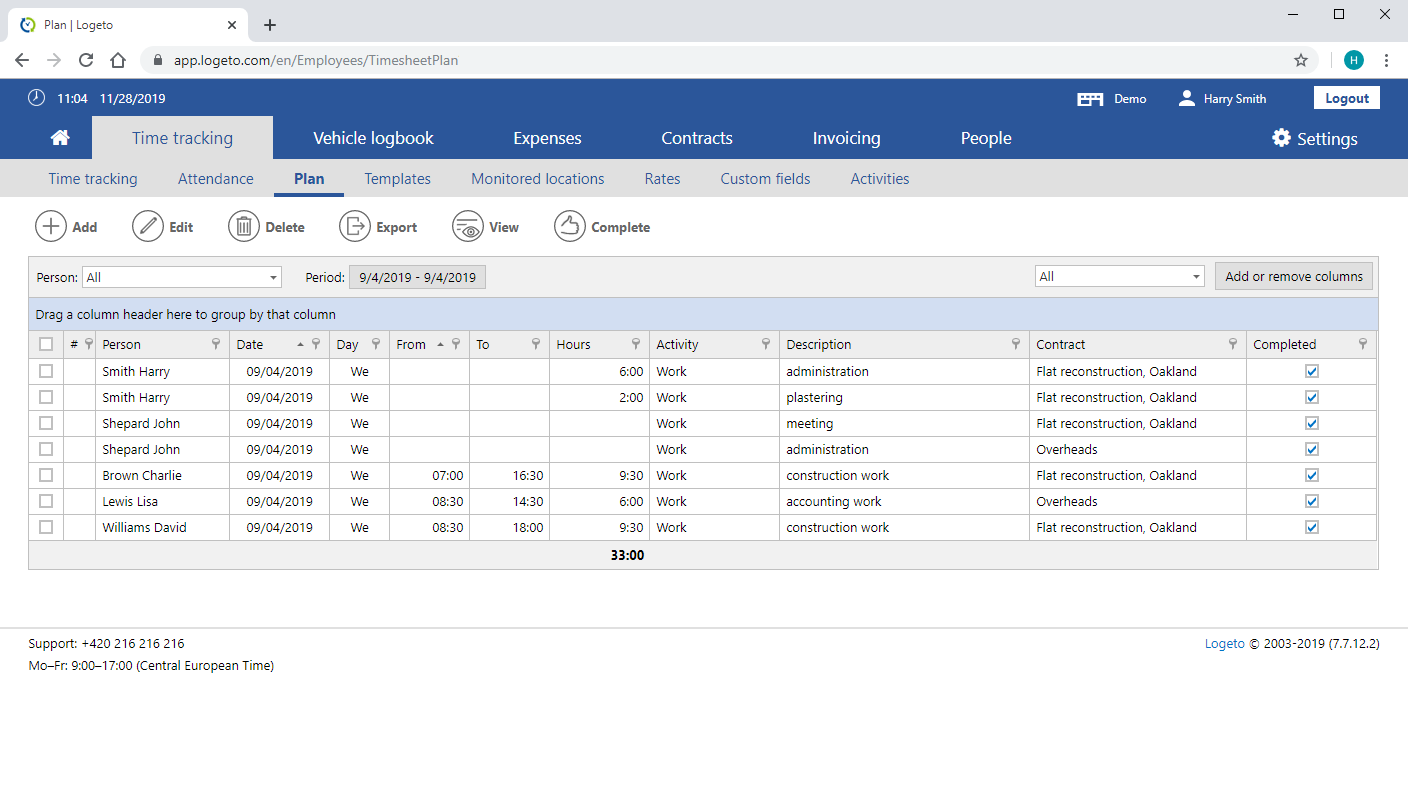The height and width of the screenshot is (797, 1408).
Task: Select the Williams David row checkbox
Action: click(46, 527)
